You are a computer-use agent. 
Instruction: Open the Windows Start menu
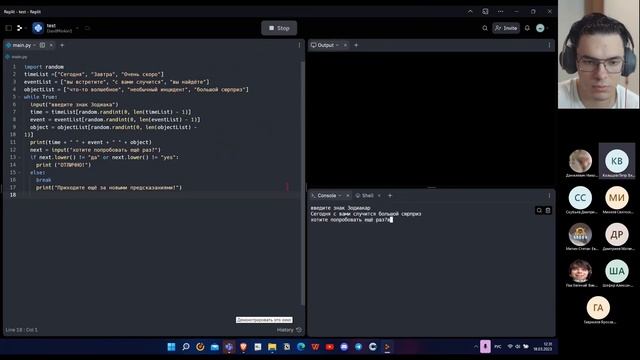pos(171,347)
